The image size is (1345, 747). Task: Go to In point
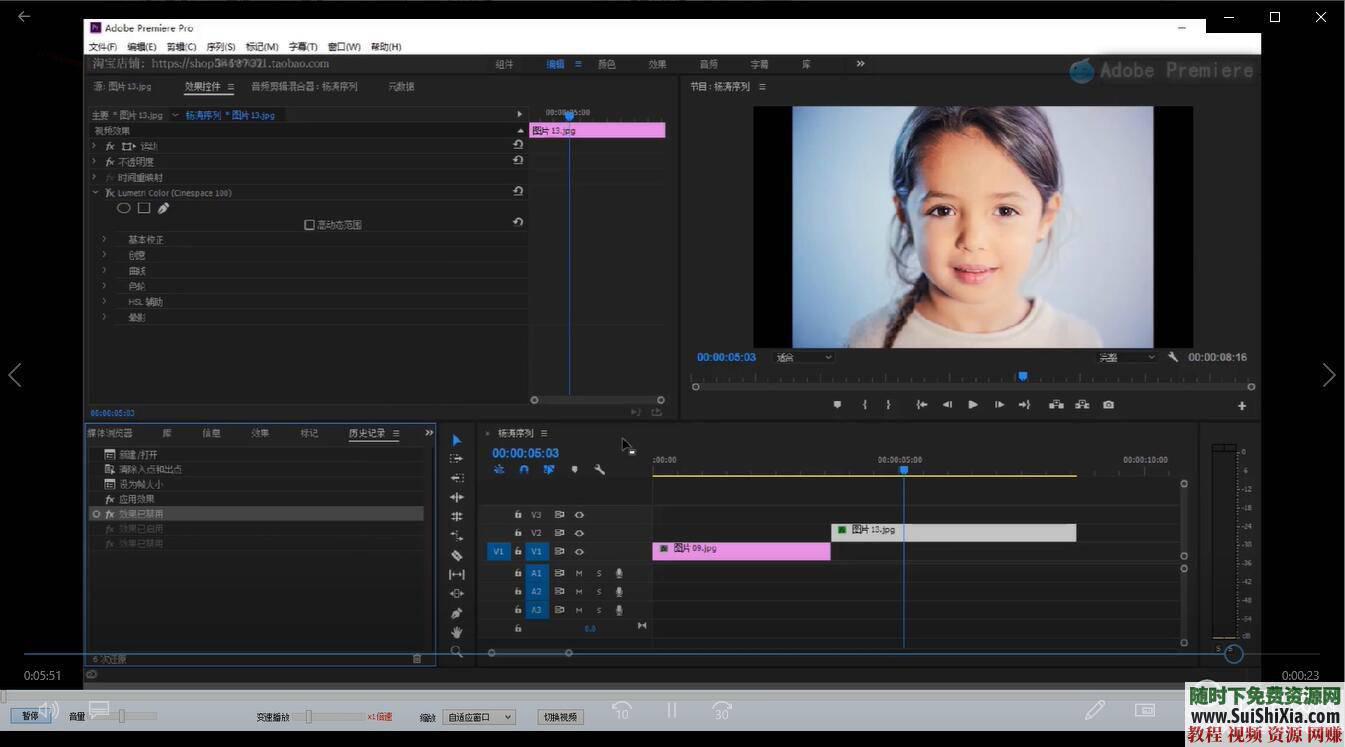(x=921, y=405)
